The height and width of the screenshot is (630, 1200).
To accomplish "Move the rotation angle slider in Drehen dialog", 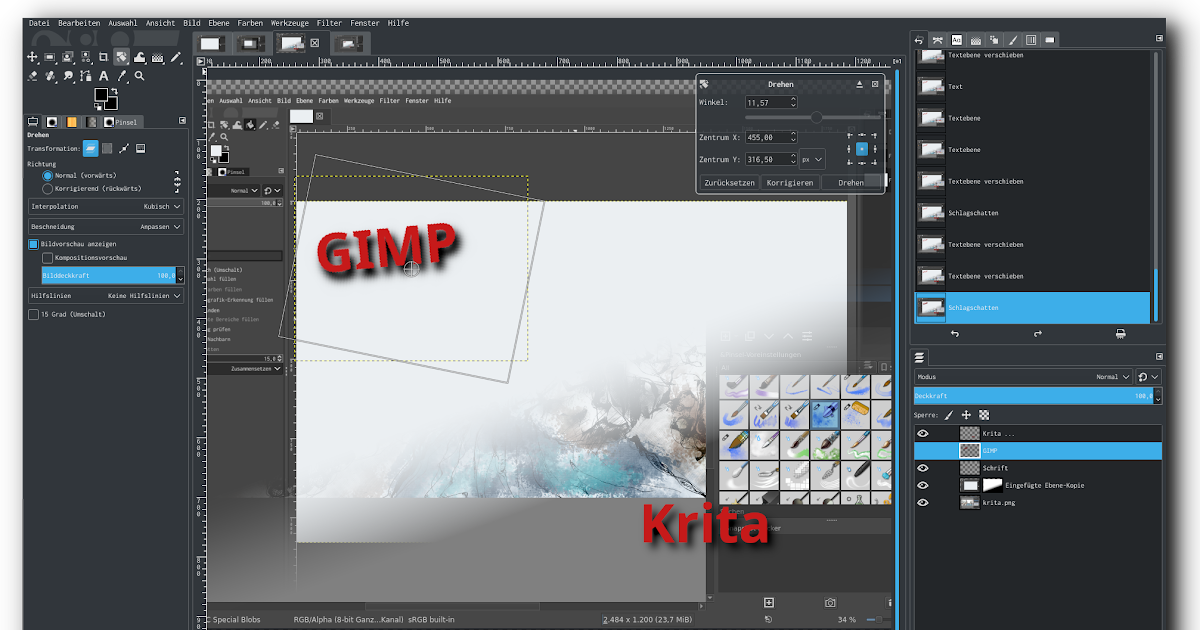I will coord(816,117).
